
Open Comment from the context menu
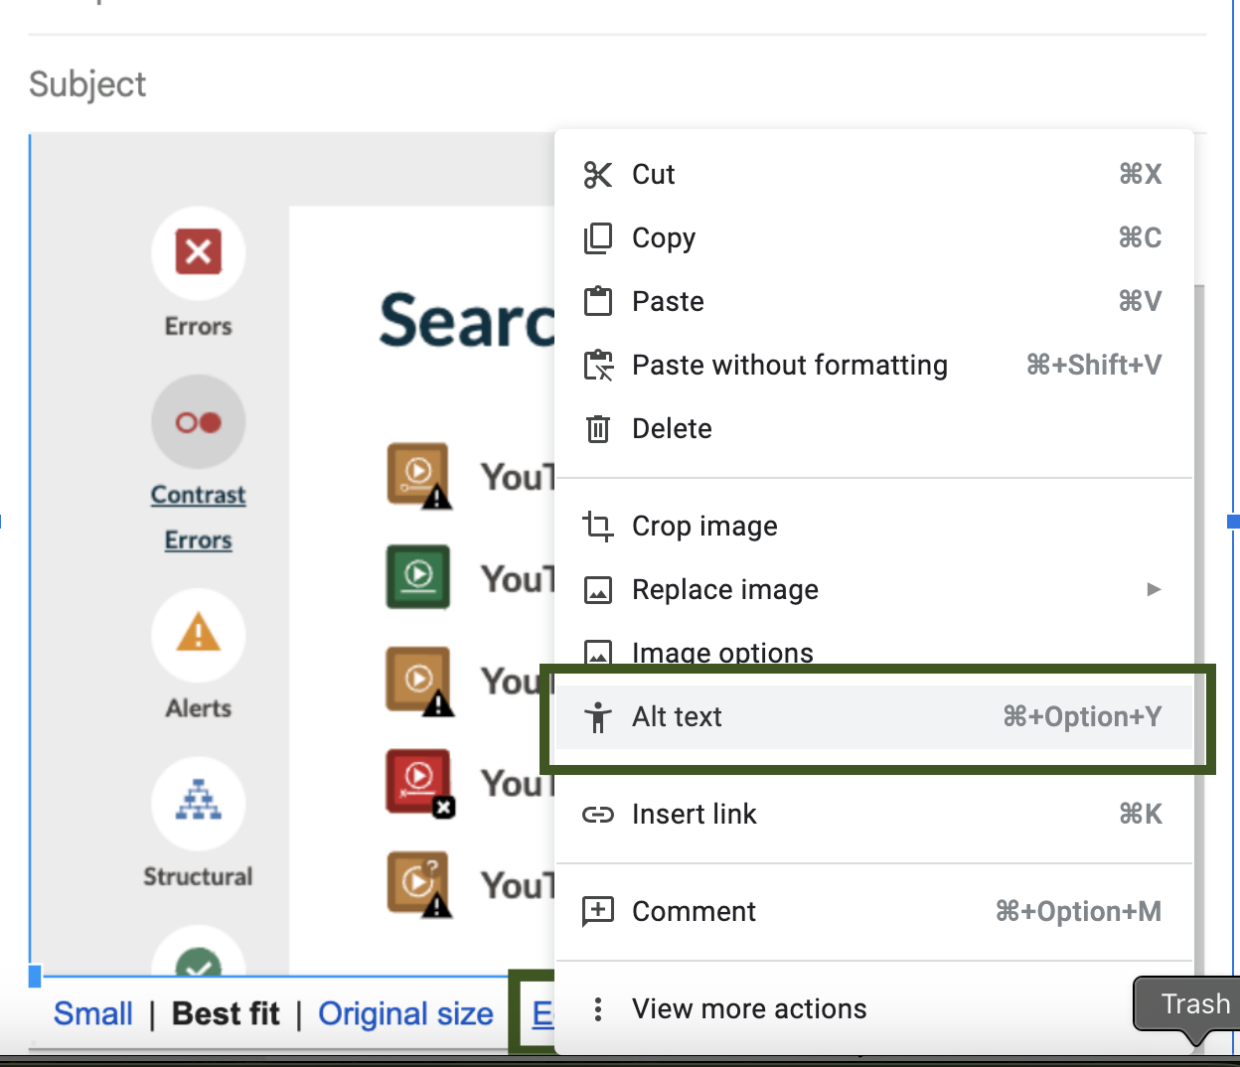click(x=694, y=911)
